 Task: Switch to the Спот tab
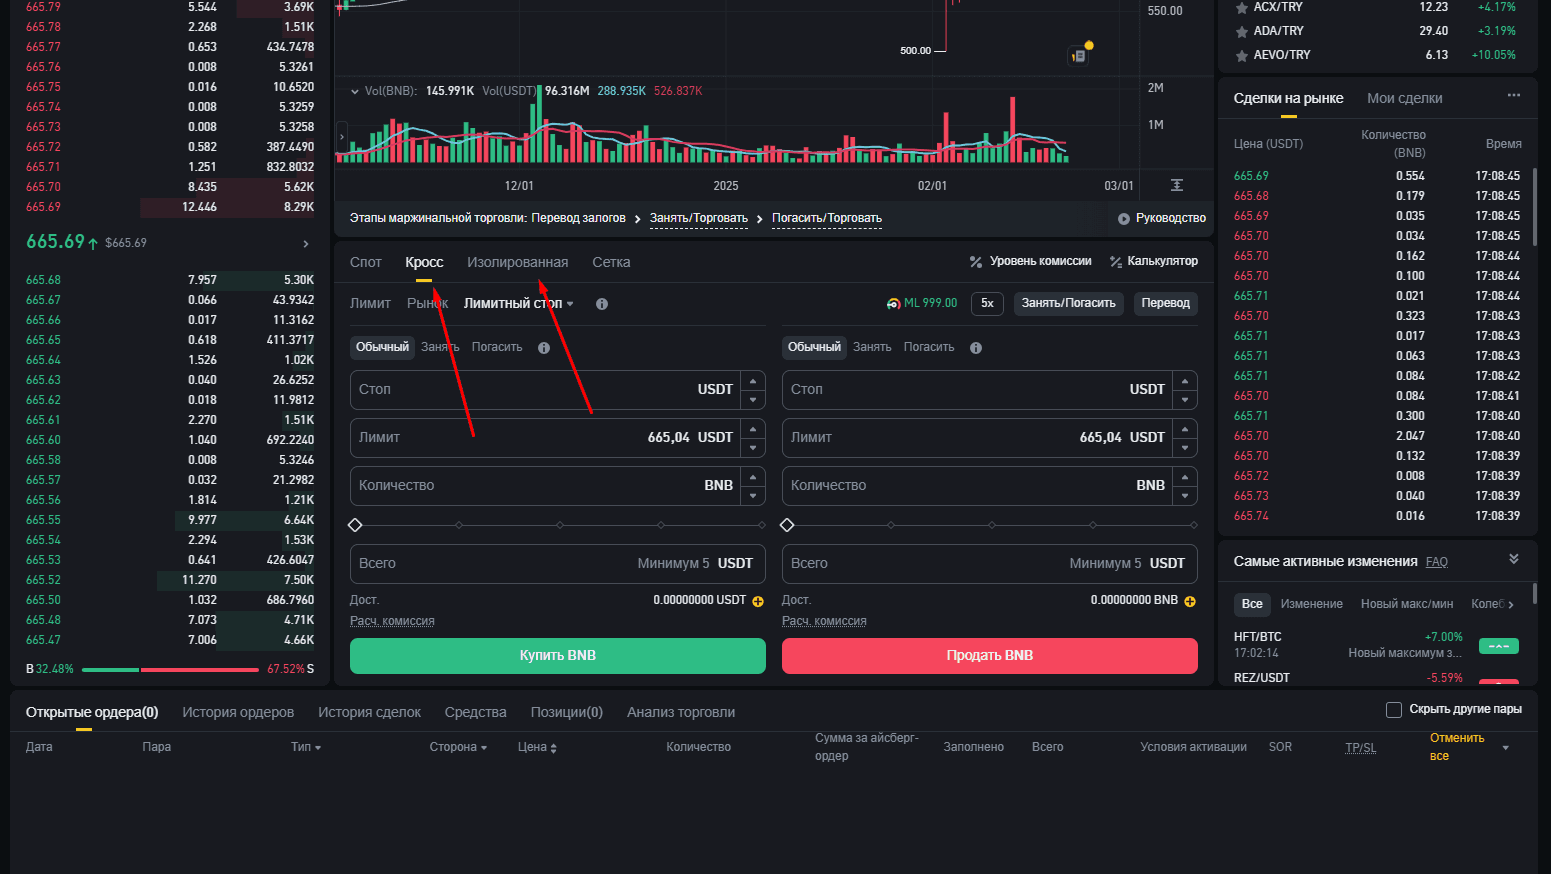(x=366, y=262)
